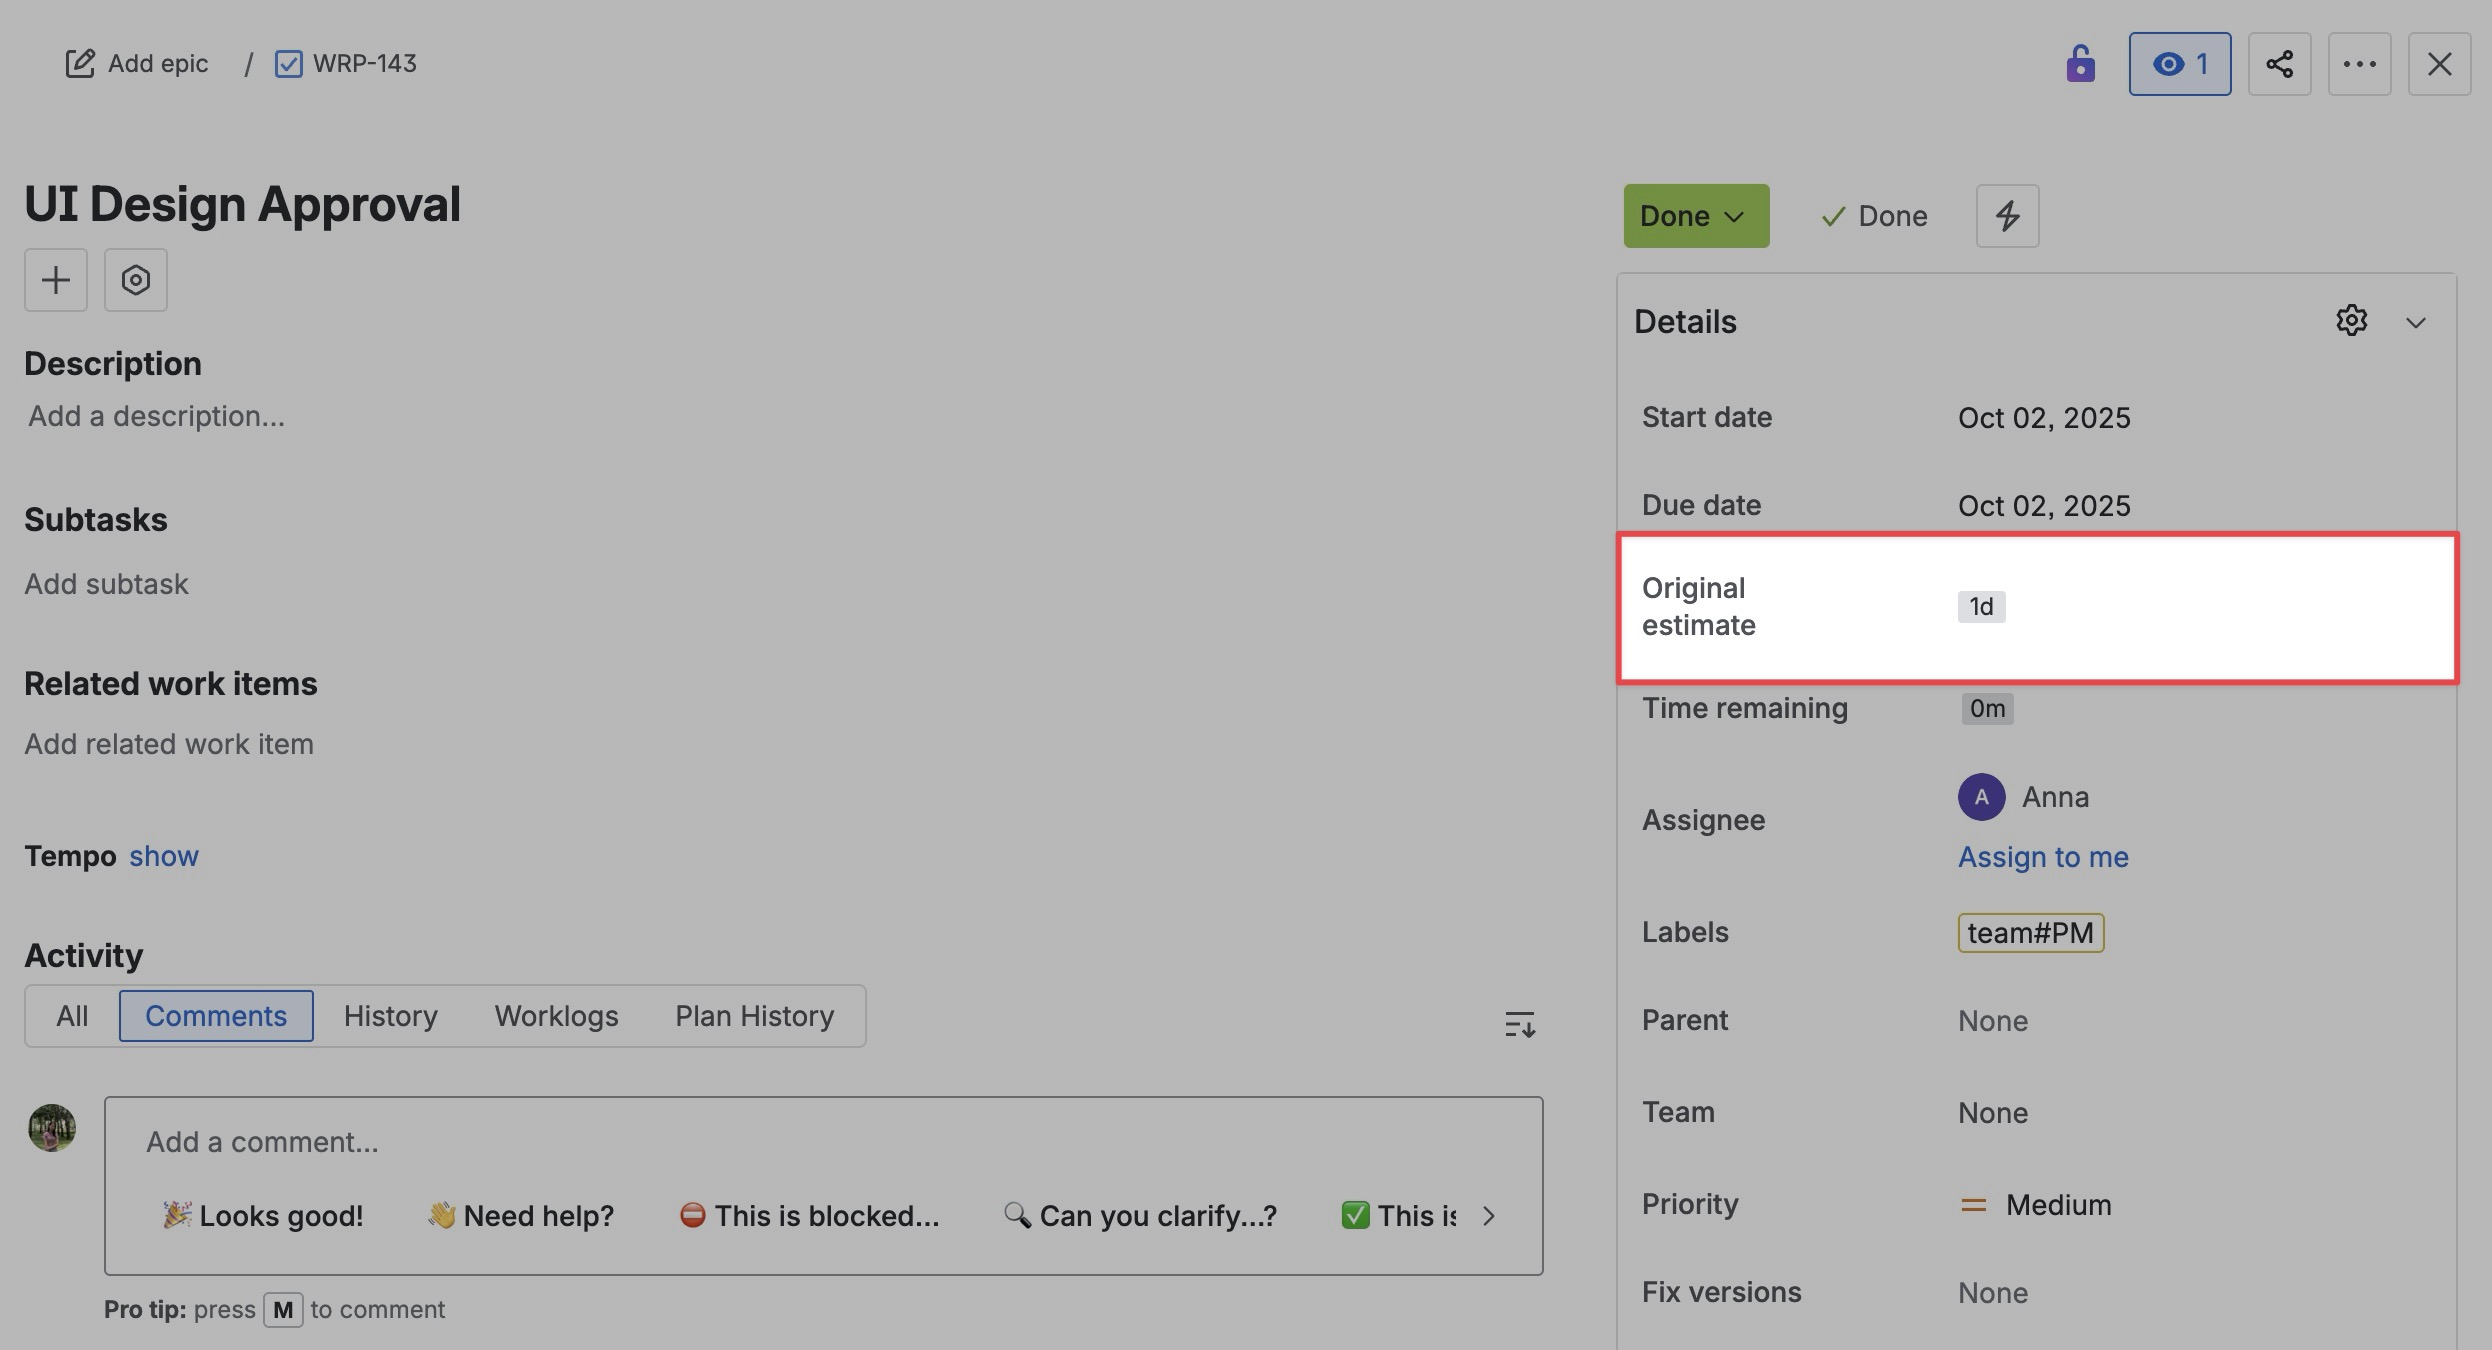Click the Add epic pencil icon
The height and width of the screenshot is (1350, 2492).
click(80, 64)
